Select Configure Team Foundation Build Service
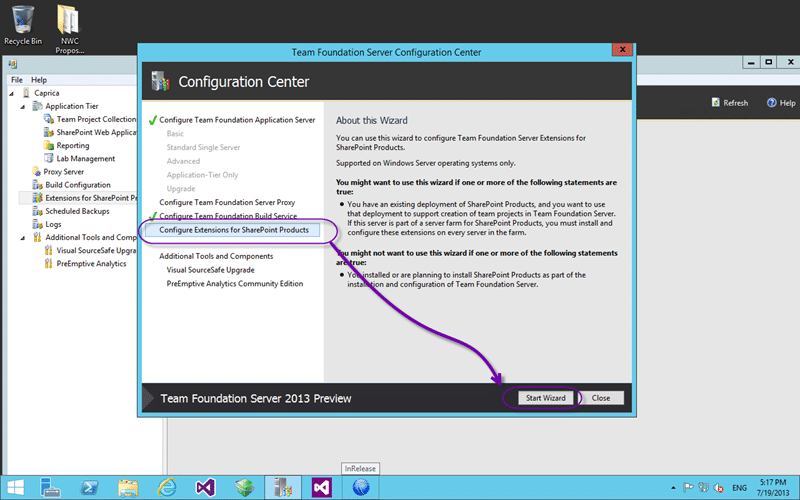Viewport: 800px width, 500px height. (x=228, y=216)
